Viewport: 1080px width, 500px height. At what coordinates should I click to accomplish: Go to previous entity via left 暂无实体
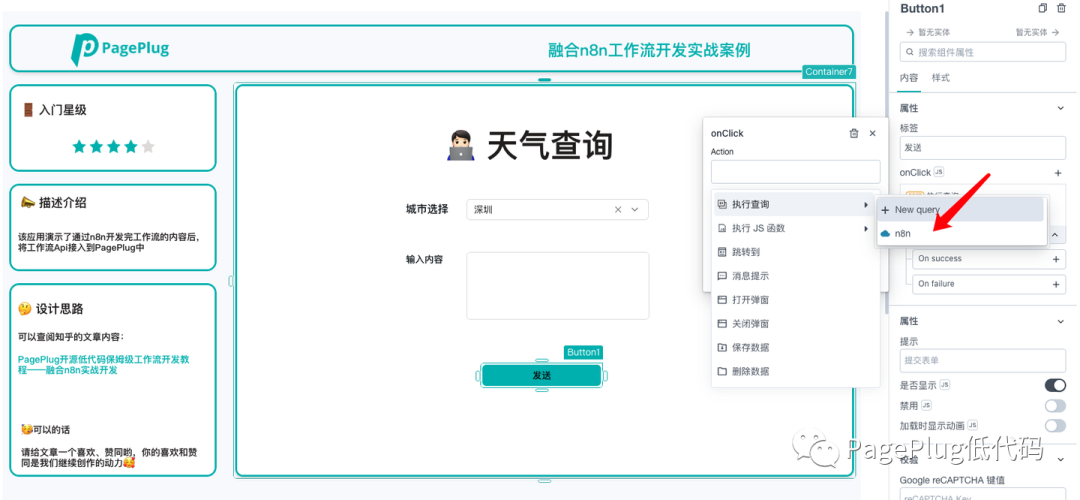pyautogui.click(x=926, y=32)
